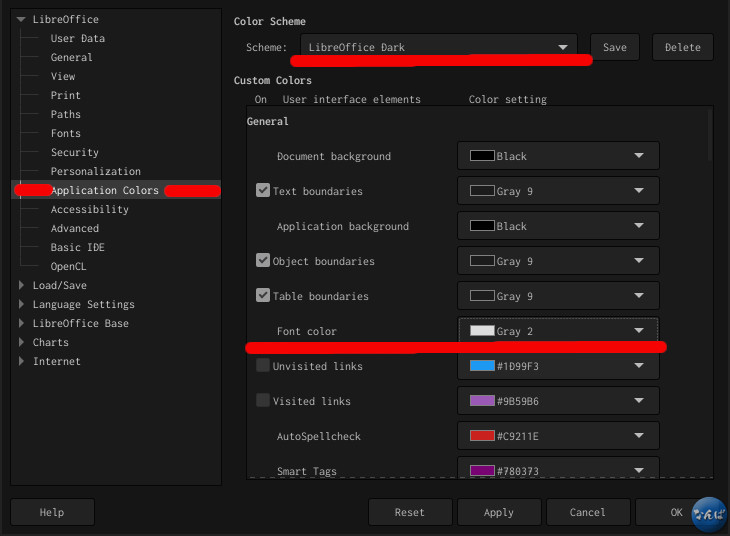The height and width of the screenshot is (536, 730).
Task: Expand the LibreOffice Base section
Action: tap(21, 323)
